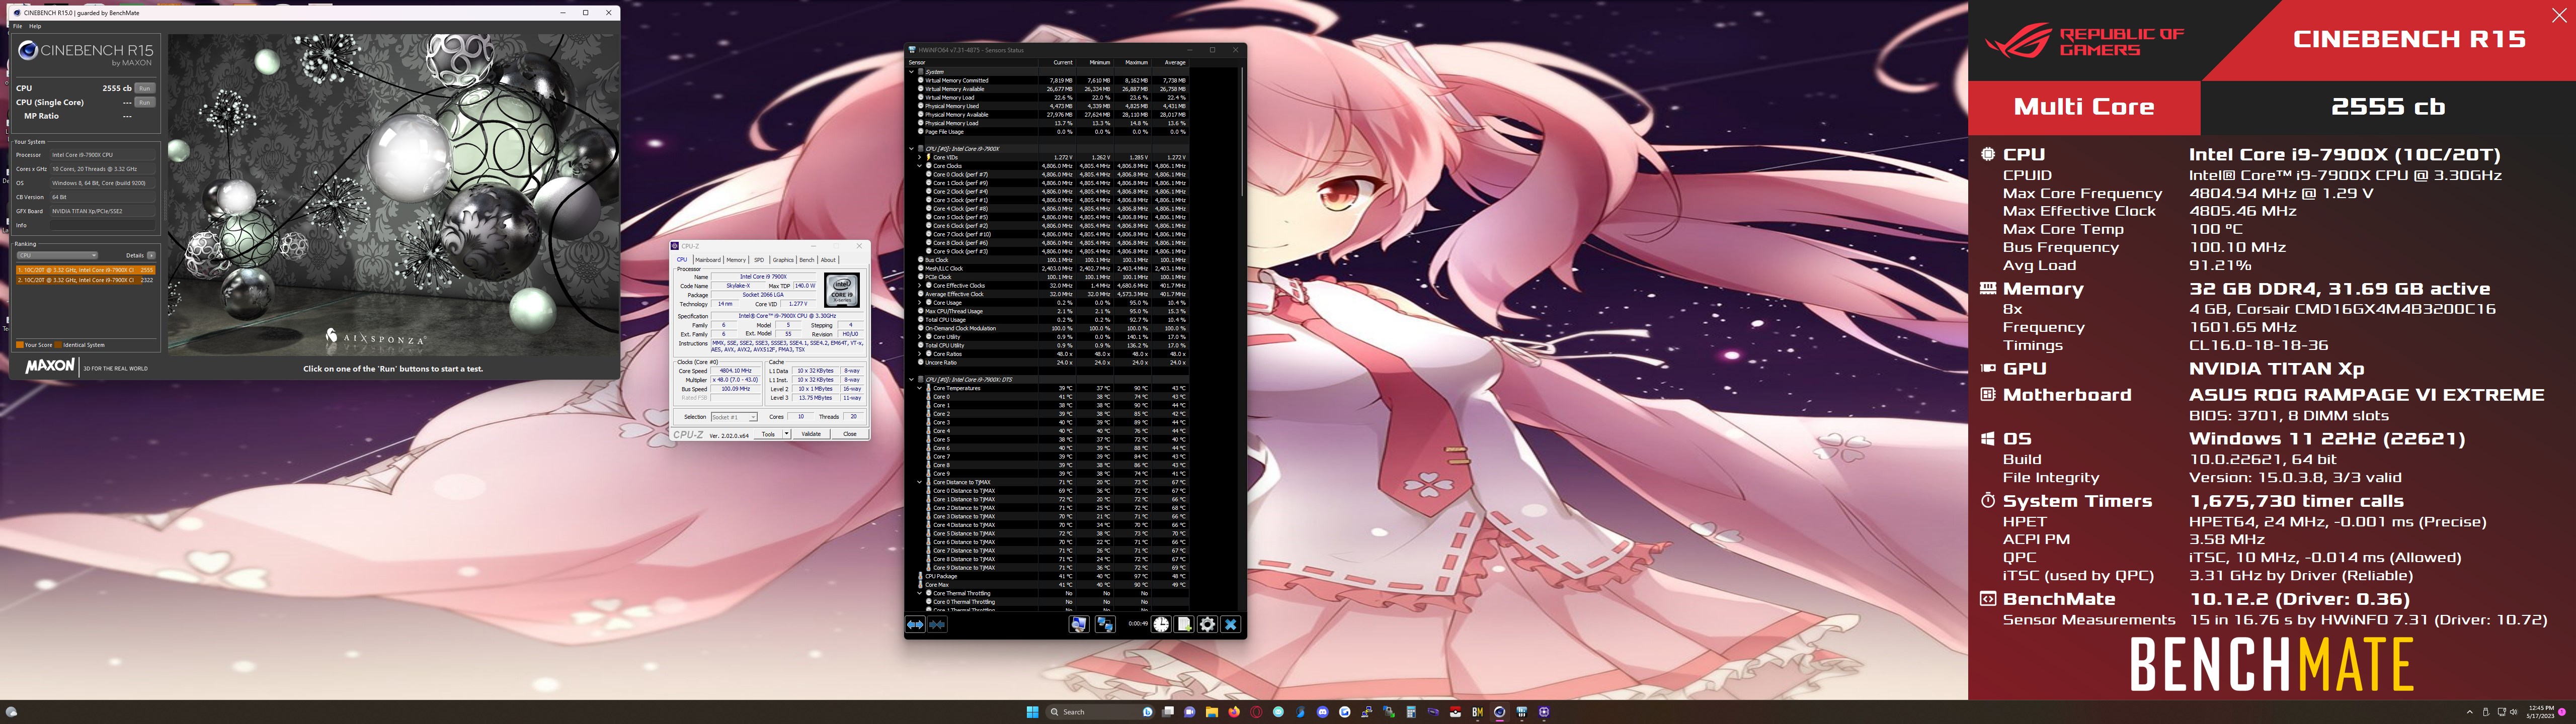
Task: Click HWiNFO two-monitors connection icon
Action: [x=1106, y=624]
